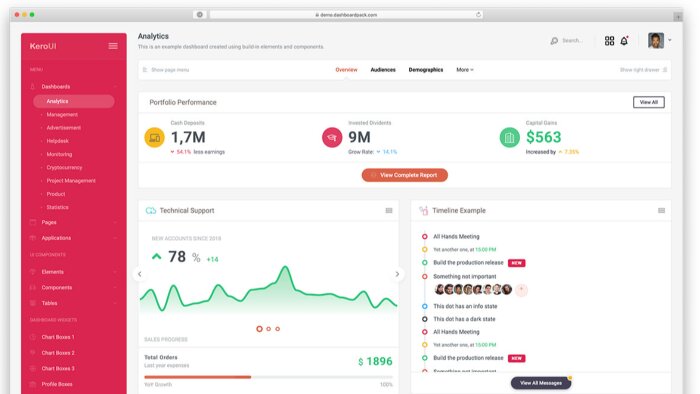
Task: Click the Total Orders progress bar
Action: click(268, 377)
